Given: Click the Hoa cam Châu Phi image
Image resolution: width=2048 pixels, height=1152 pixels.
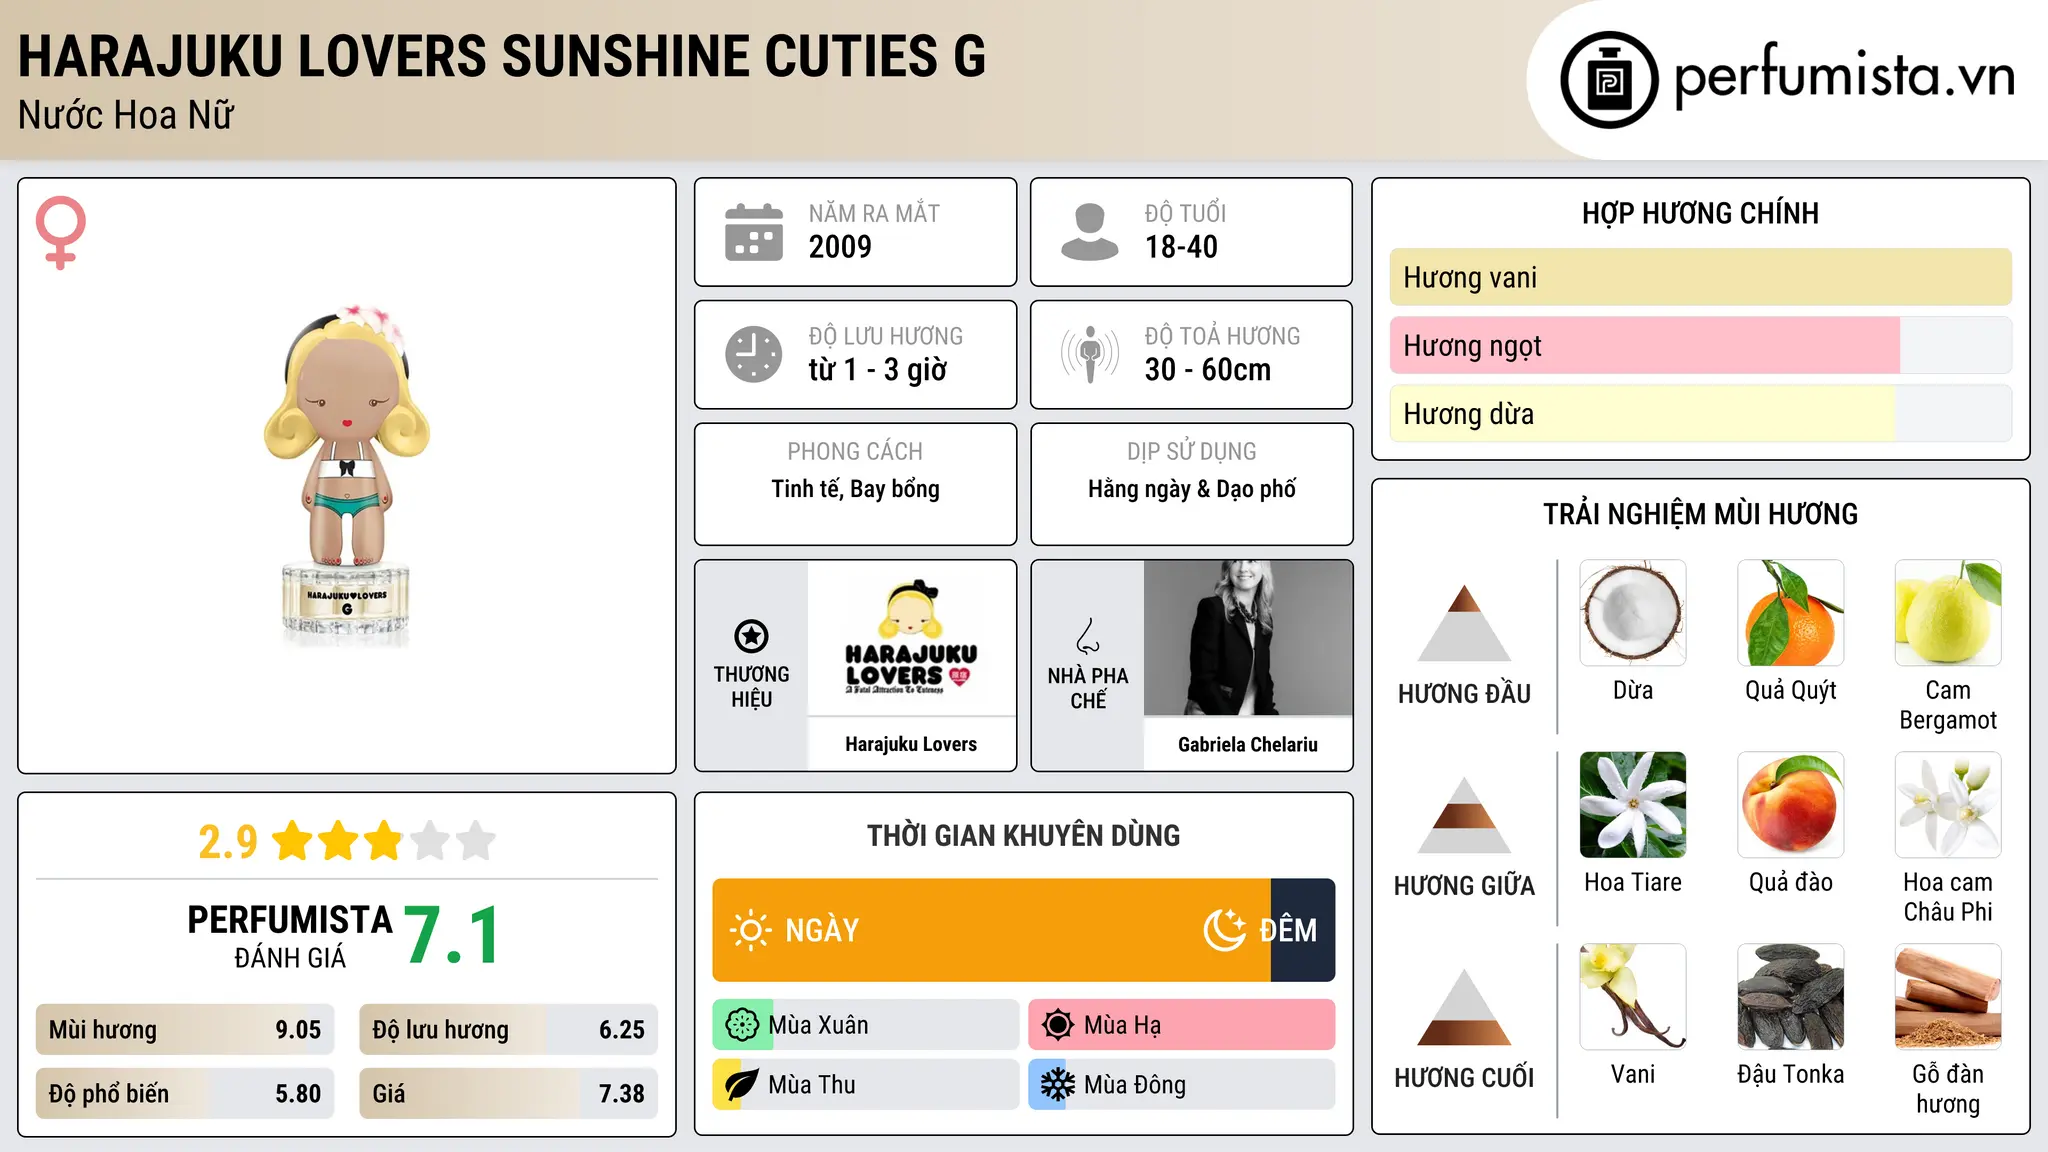Looking at the screenshot, I should pyautogui.click(x=1948, y=805).
